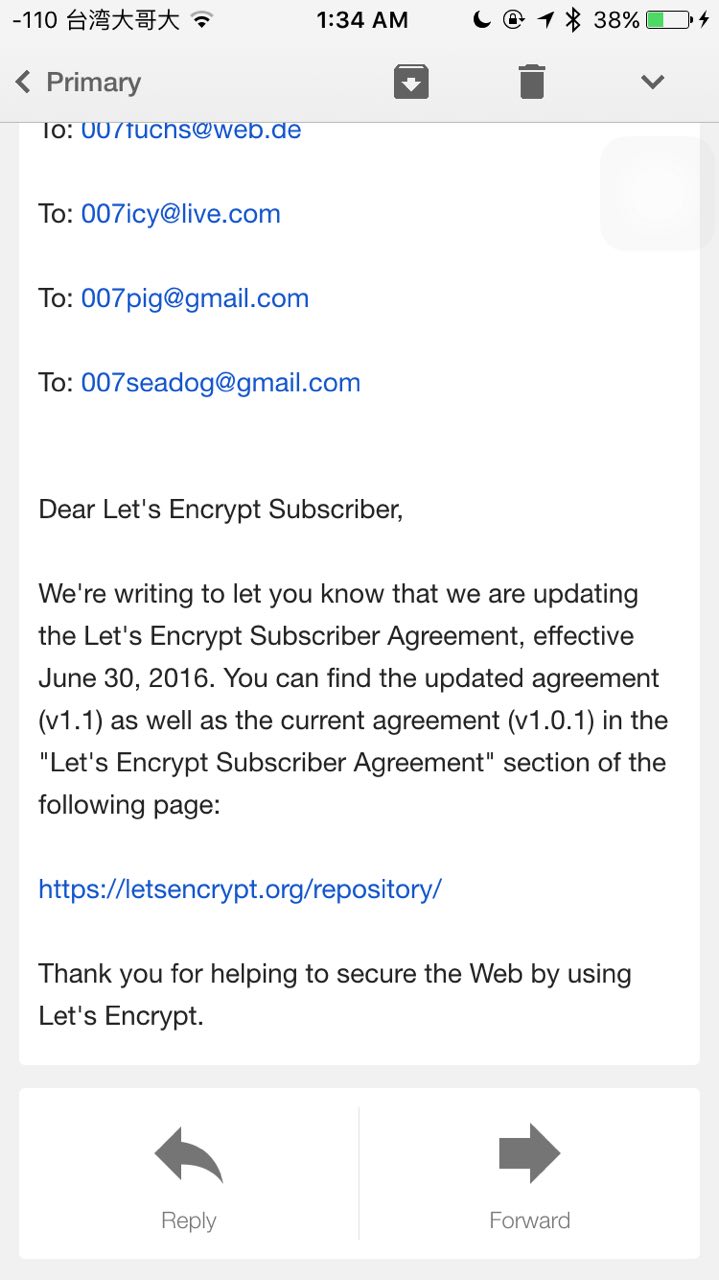Screen dimensions: 719x1280
Task: Tap recipient 007pig@gmail.com
Action: 195,298
